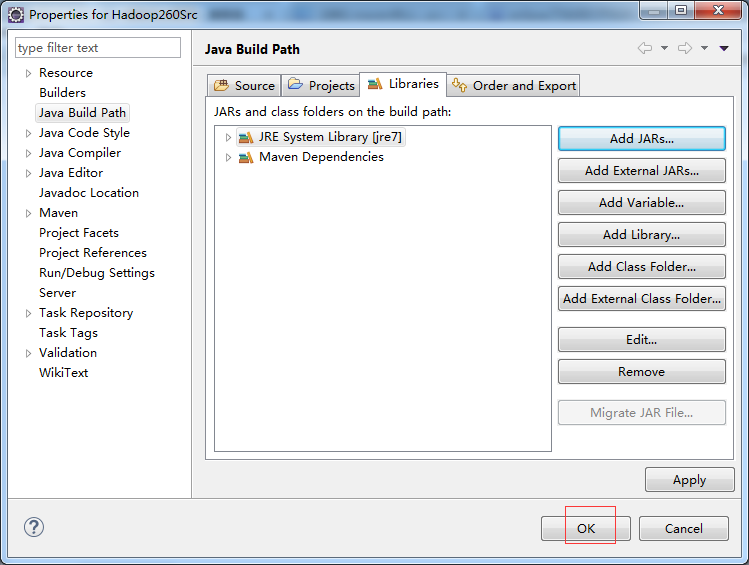Select Java Code Style label
This screenshot has width=749, height=565.
[x=84, y=133]
